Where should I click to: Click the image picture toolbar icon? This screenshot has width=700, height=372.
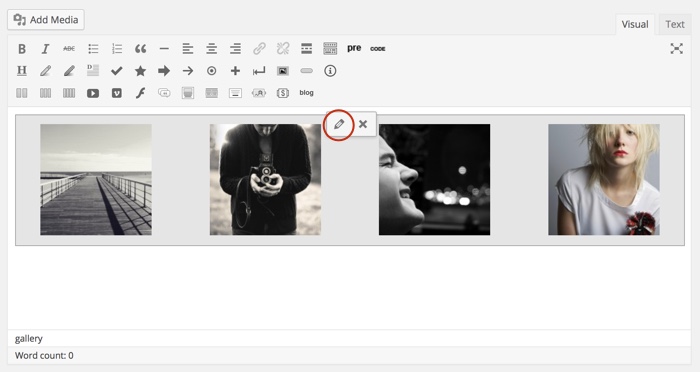[283, 71]
